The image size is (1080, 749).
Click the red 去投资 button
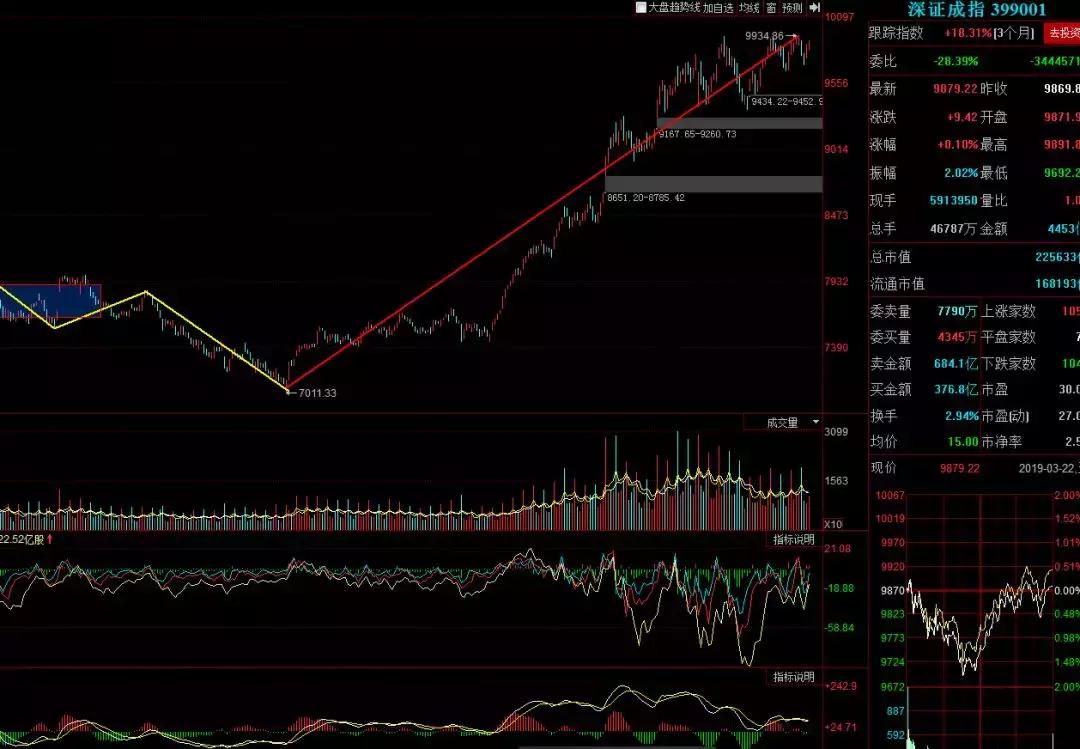(x=1063, y=32)
